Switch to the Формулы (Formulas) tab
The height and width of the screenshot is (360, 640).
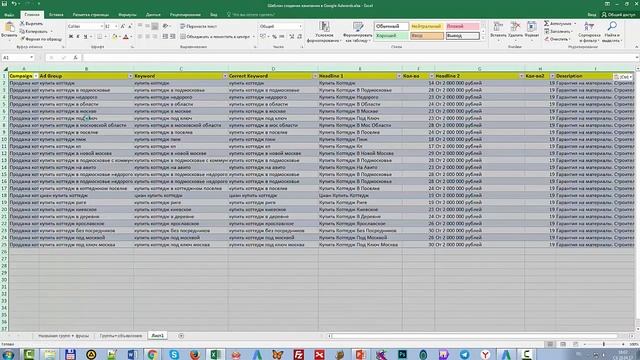[x=127, y=15]
